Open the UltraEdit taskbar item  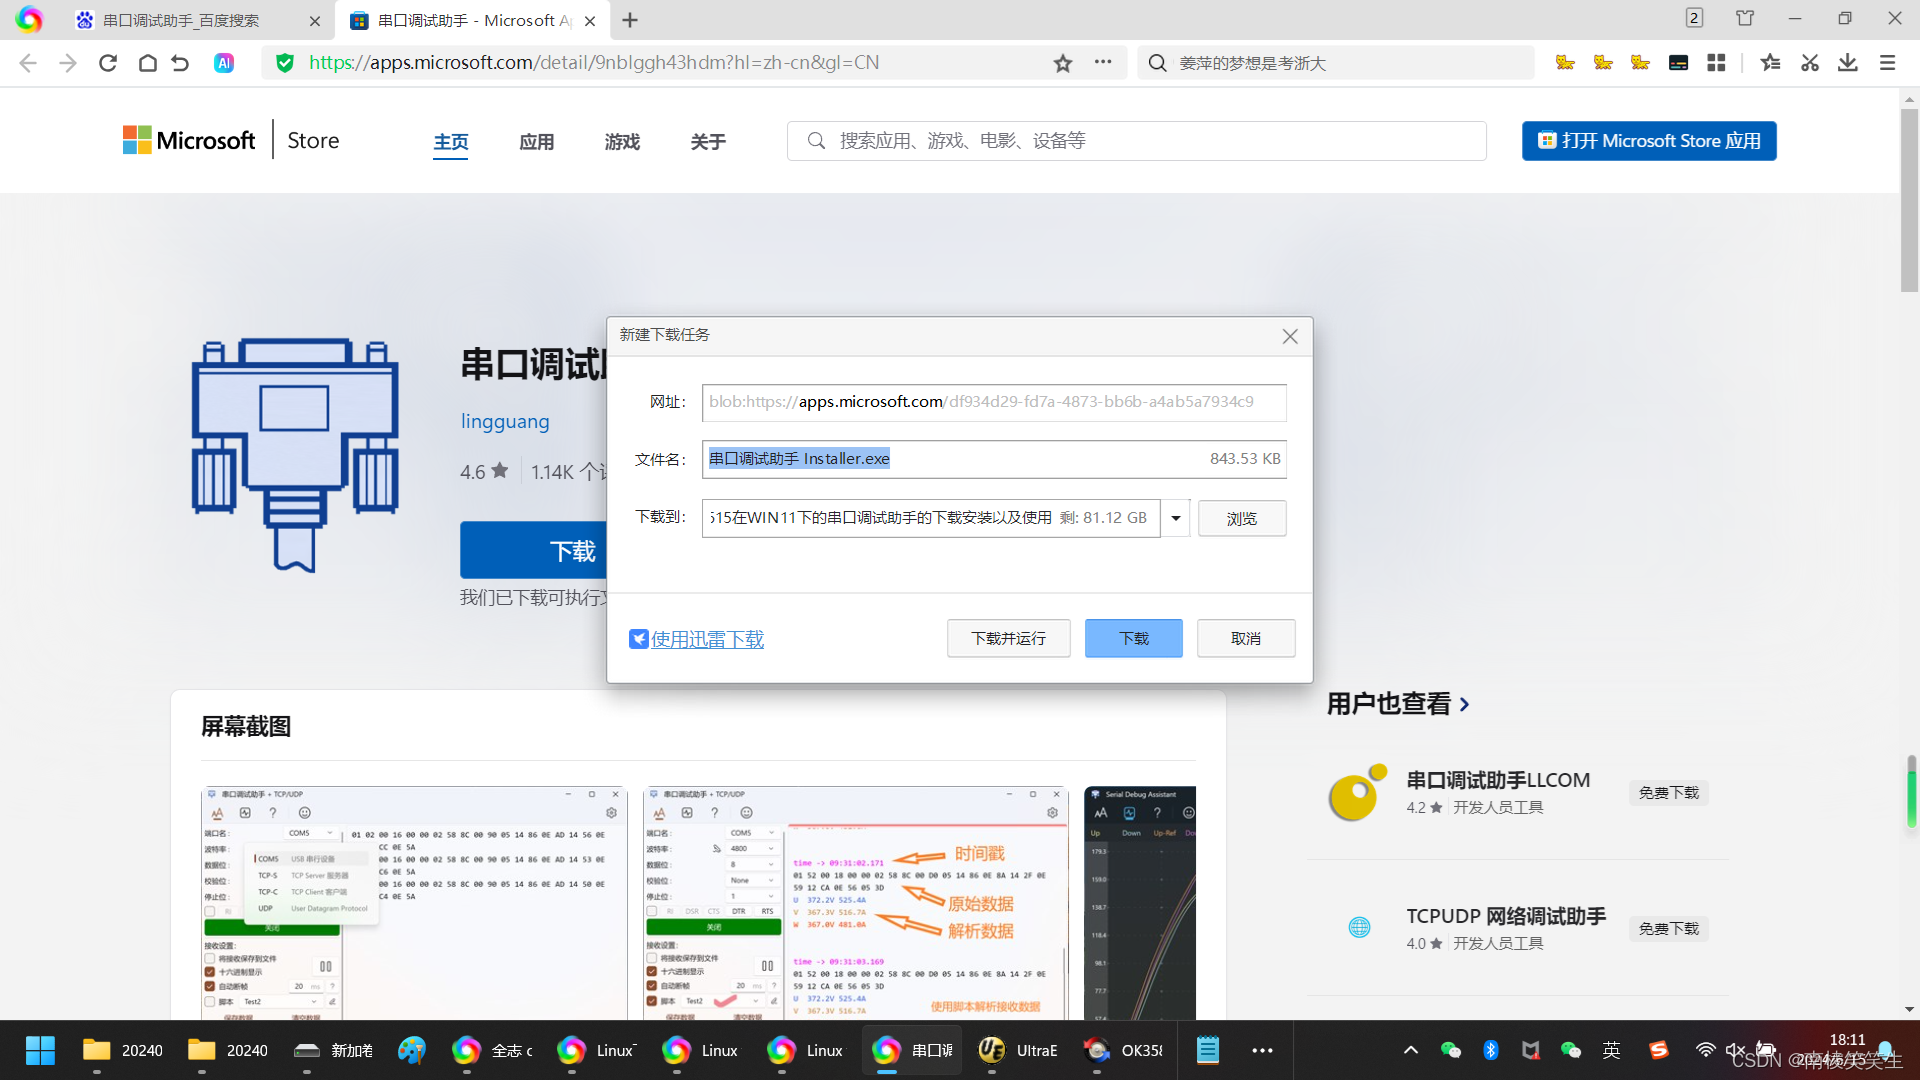[x=1020, y=1050]
